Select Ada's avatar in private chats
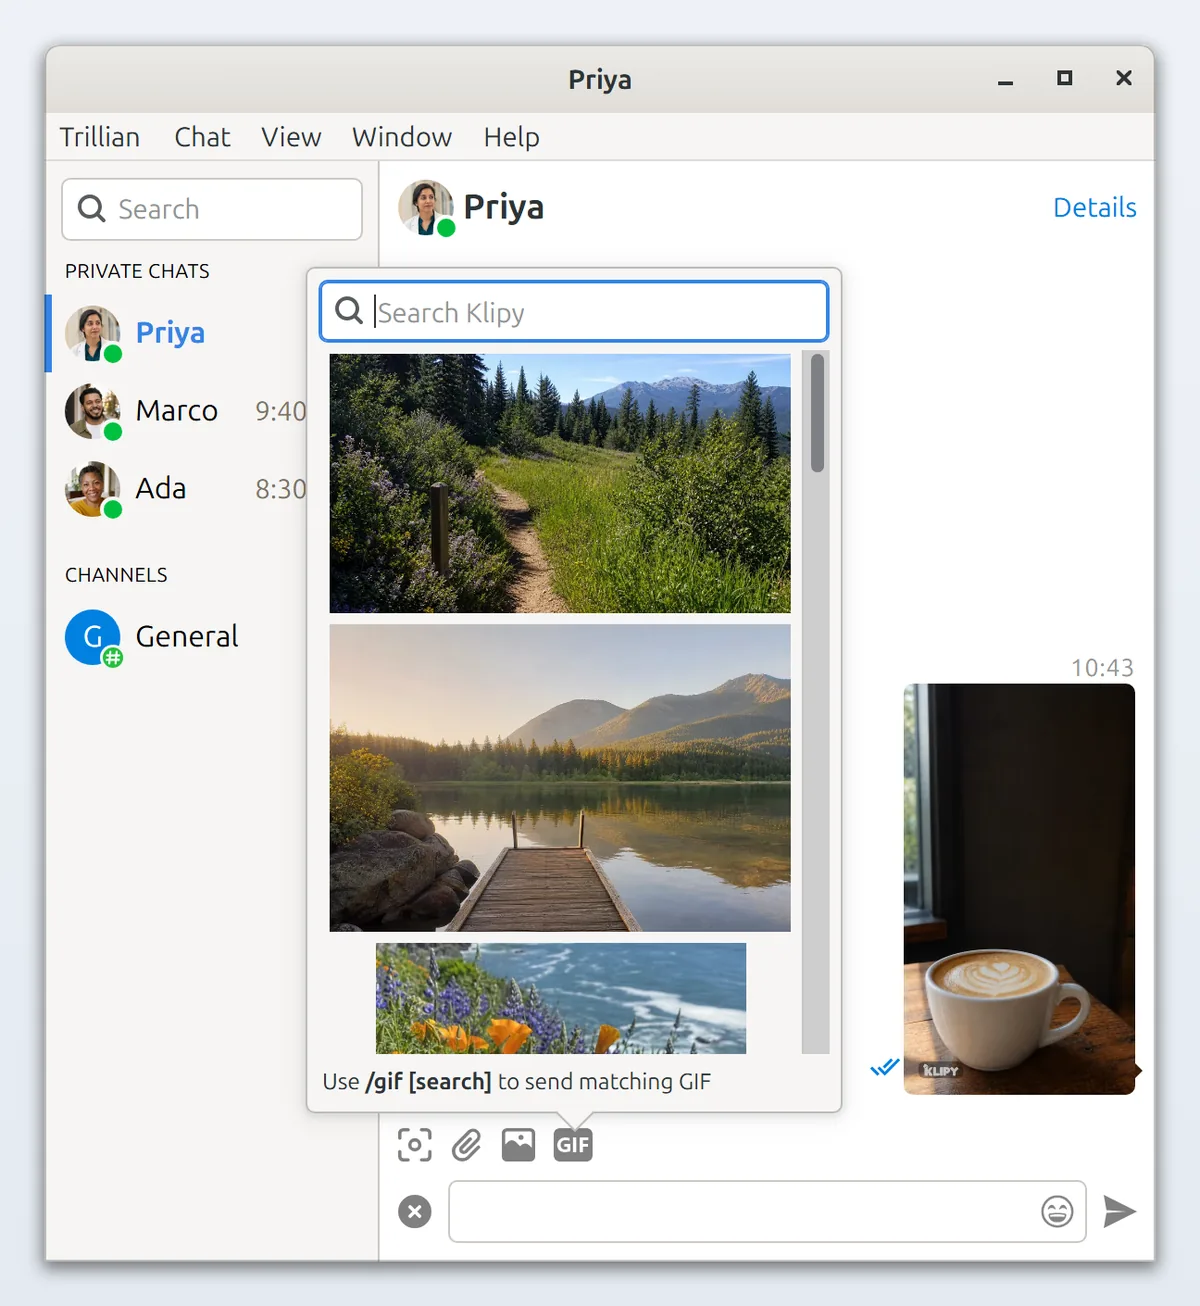Viewport: 1200px width, 1306px height. pos(93,489)
